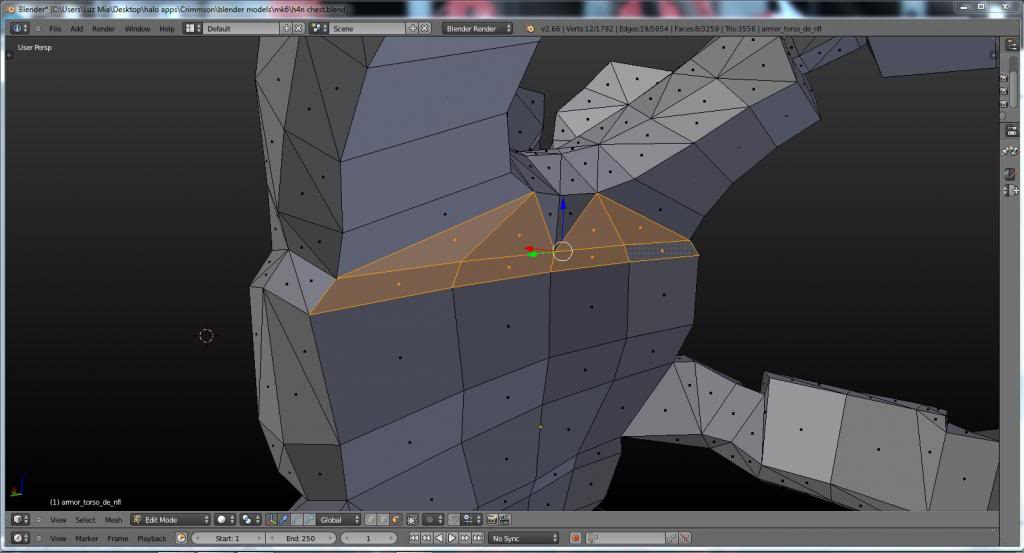Open Blender Render engine dropdown
The height and width of the screenshot is (553, 1024).
click(x=477, y=28)
